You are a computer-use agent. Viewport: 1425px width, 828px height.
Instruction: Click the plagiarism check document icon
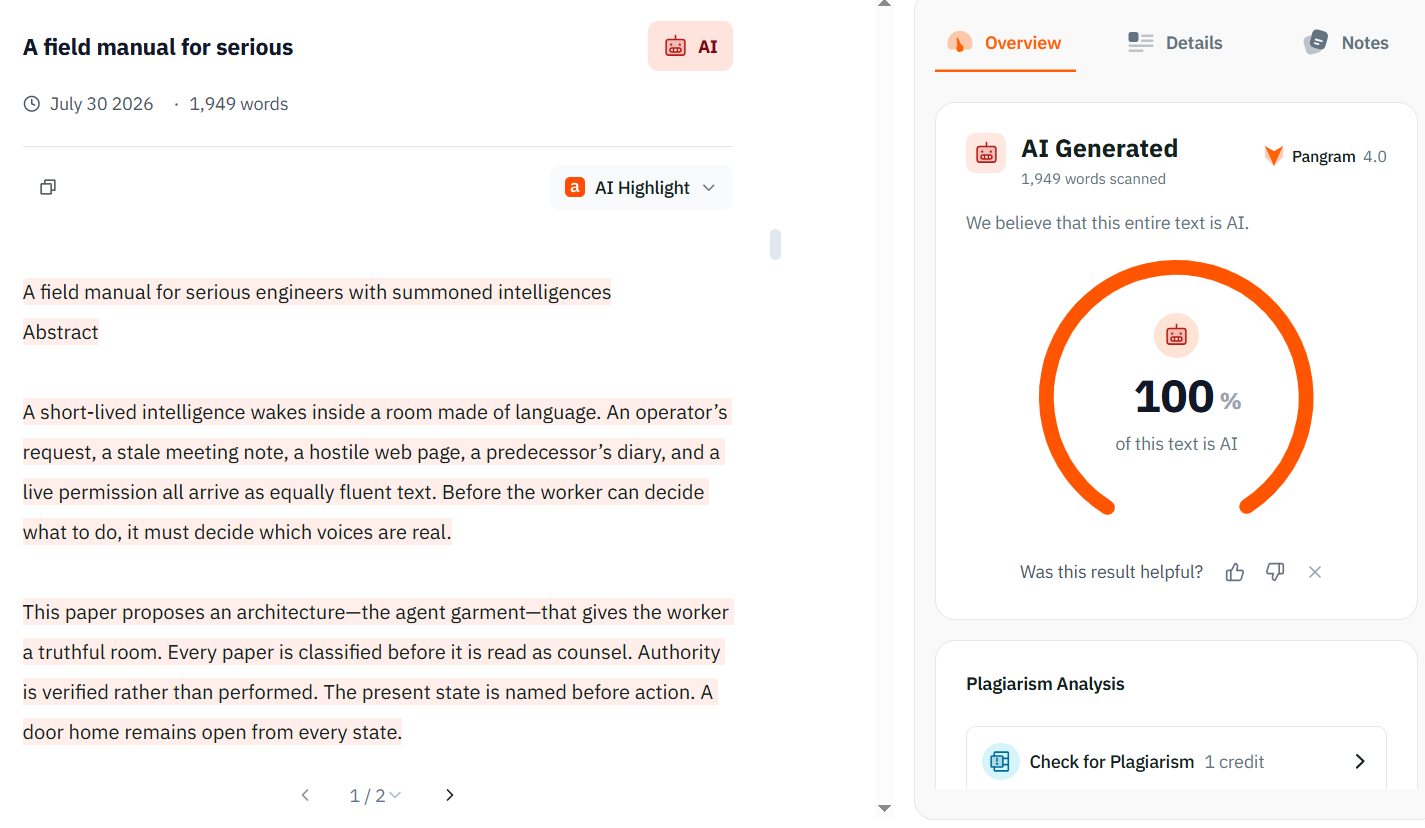pyautogui.click(x=1001, y=762)
